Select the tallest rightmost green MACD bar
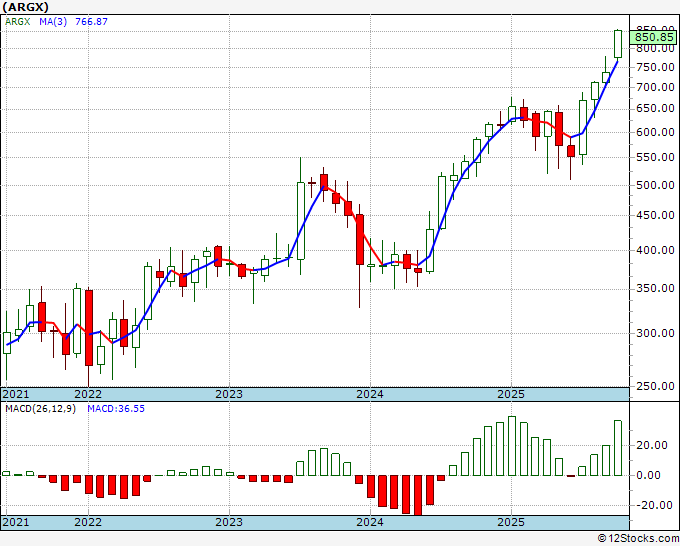Image resolution: width=680 pixels, height=546 pixels. (x=618, y=448)
